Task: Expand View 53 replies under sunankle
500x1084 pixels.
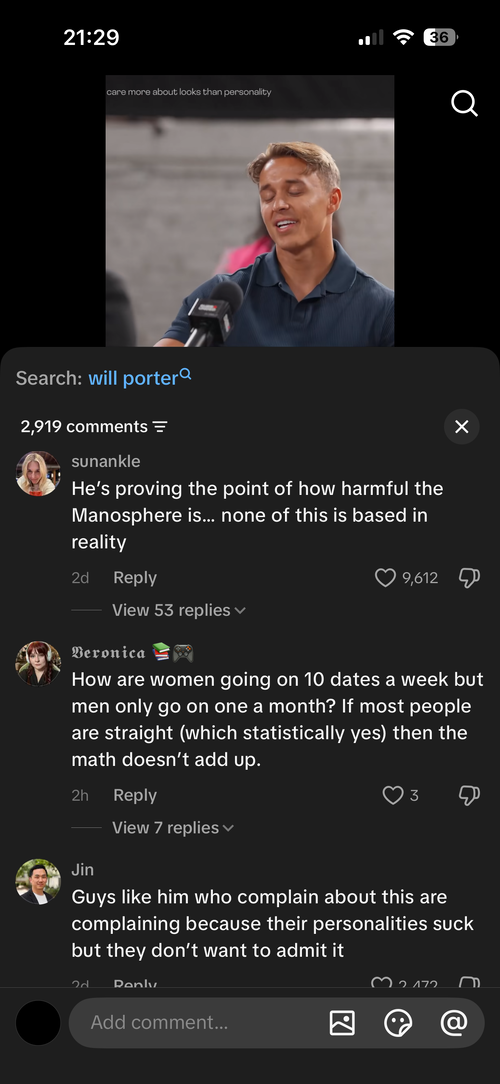Action: 178,610
